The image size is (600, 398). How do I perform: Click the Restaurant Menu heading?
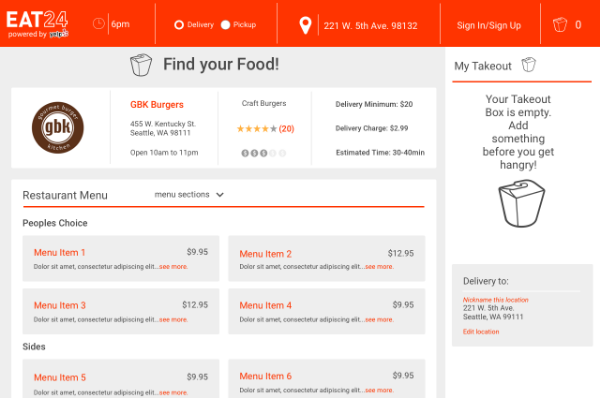(65, 195)
